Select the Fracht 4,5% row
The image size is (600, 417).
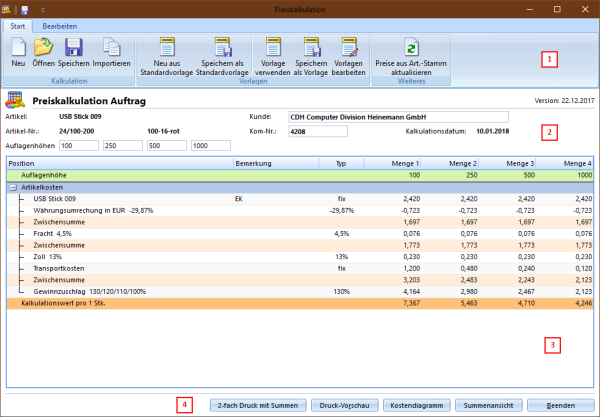click(300, 234)
